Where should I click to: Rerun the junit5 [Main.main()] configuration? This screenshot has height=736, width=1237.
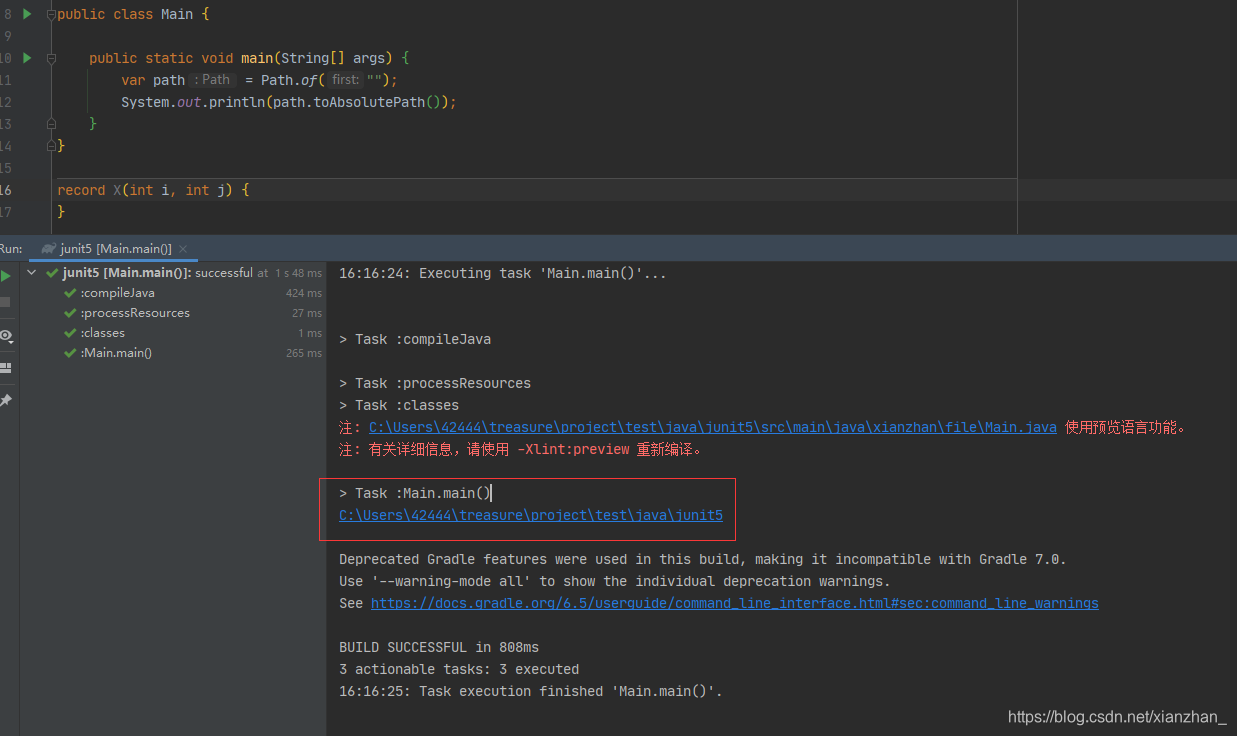pos(6,276)
